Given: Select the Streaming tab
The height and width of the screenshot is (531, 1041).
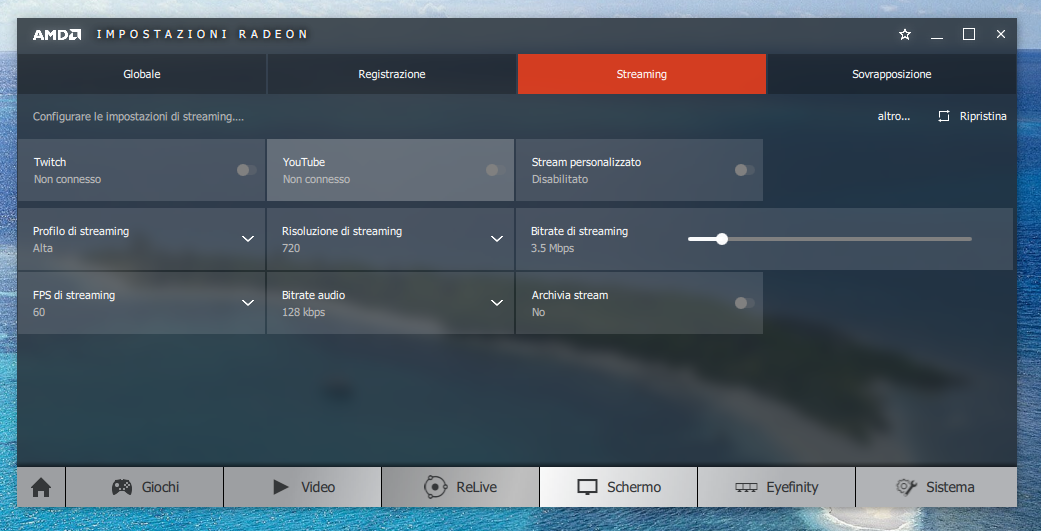Looking at the screenshot, I should (641, 74).
